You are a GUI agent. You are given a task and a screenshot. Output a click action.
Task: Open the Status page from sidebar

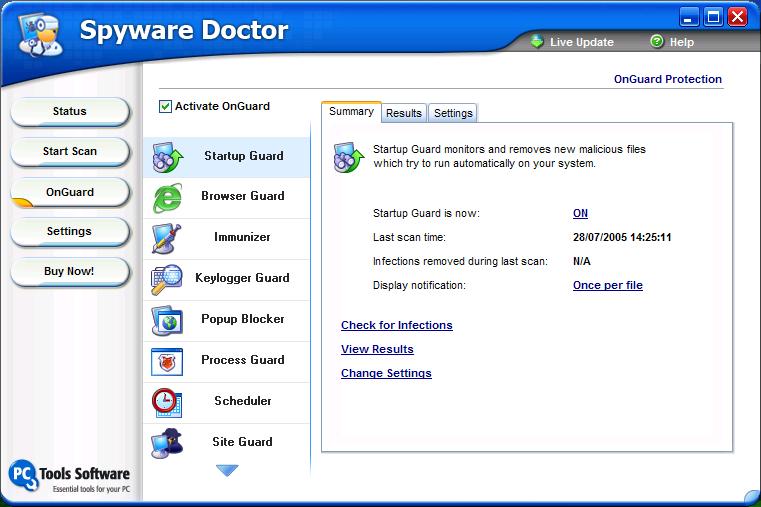pyautogui.click(x=70, y=112)
